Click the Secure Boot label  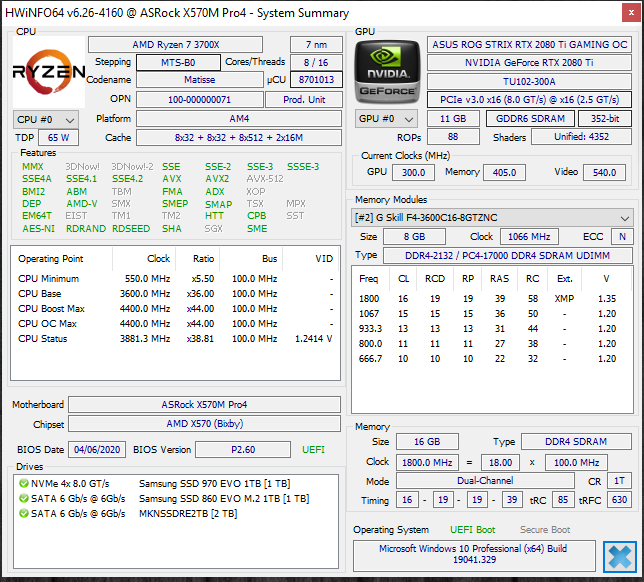pyautogui.click(x=545, y=530)
